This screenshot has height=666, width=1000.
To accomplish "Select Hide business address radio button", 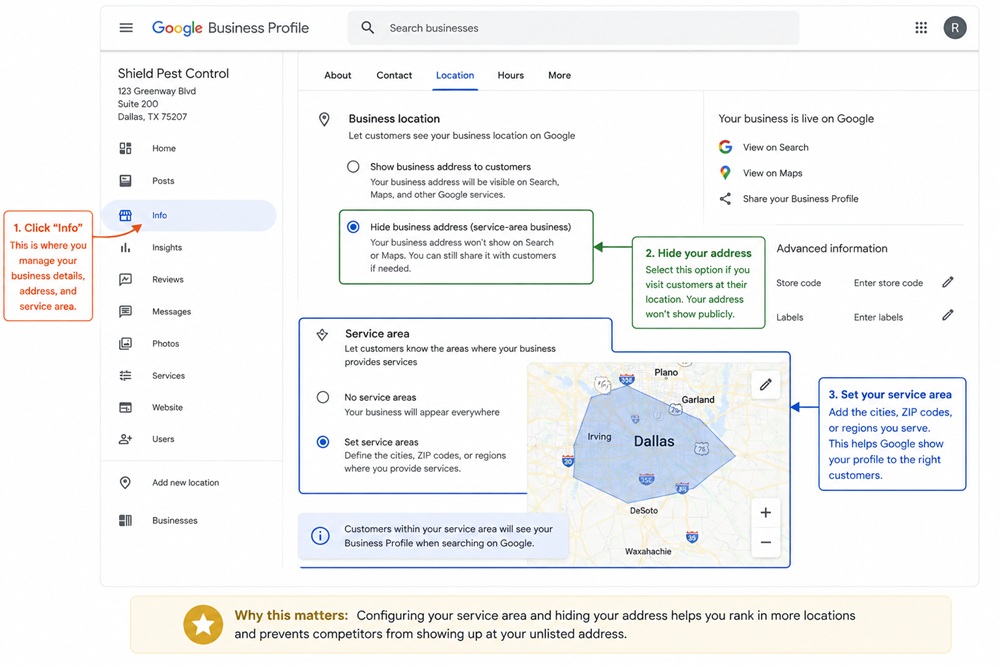I will click(353, 227).
